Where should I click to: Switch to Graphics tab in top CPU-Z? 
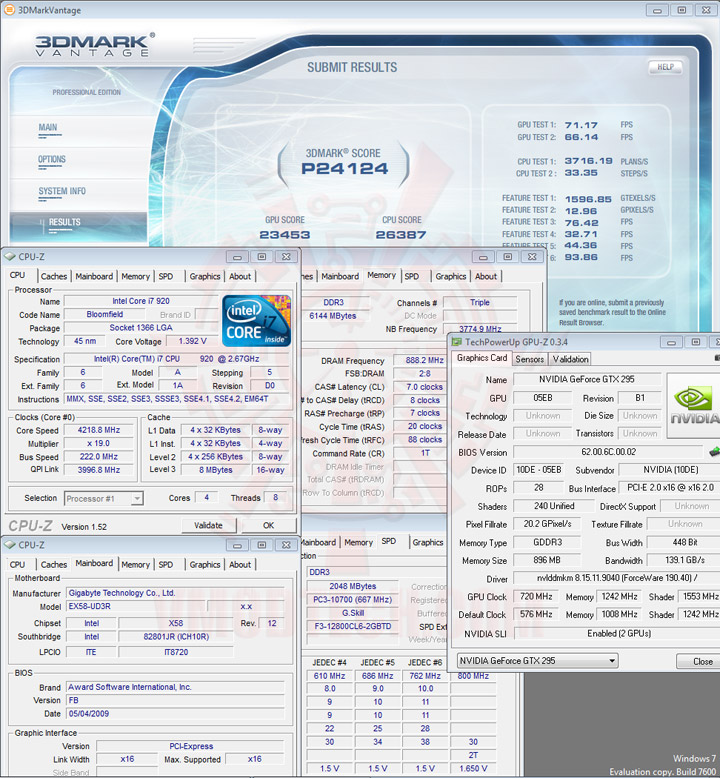pos(204,276)
